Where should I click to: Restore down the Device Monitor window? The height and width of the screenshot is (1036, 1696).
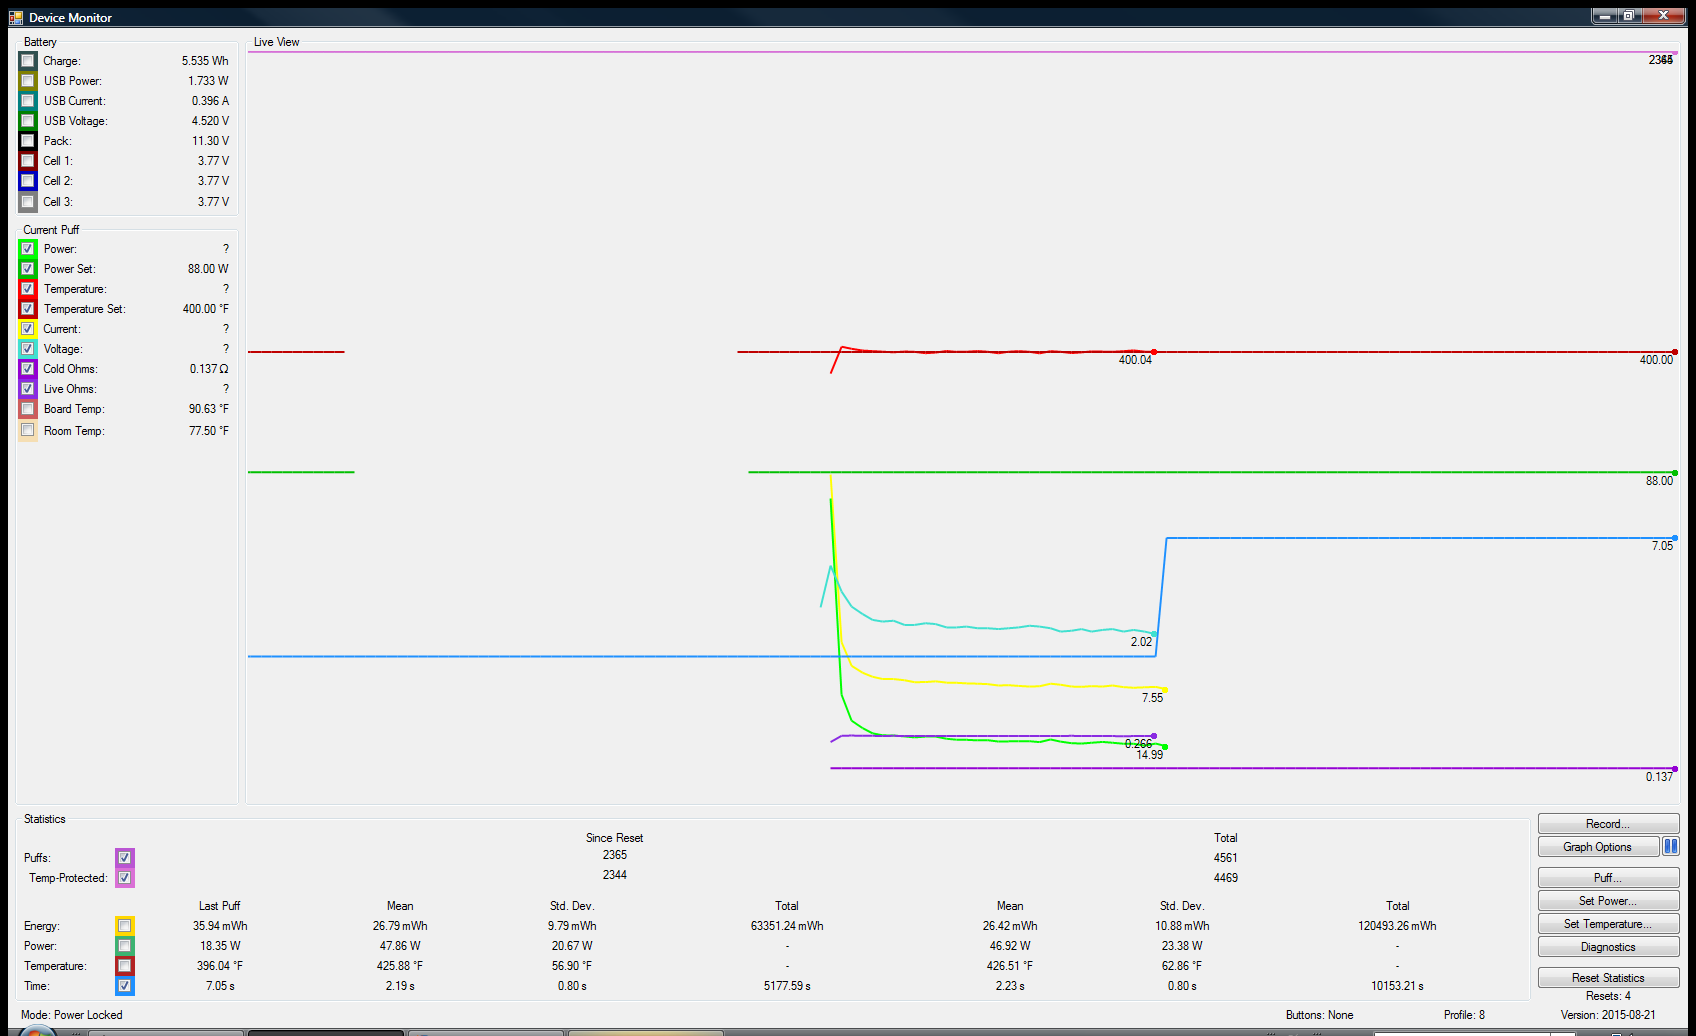[x=1629, y=15]
